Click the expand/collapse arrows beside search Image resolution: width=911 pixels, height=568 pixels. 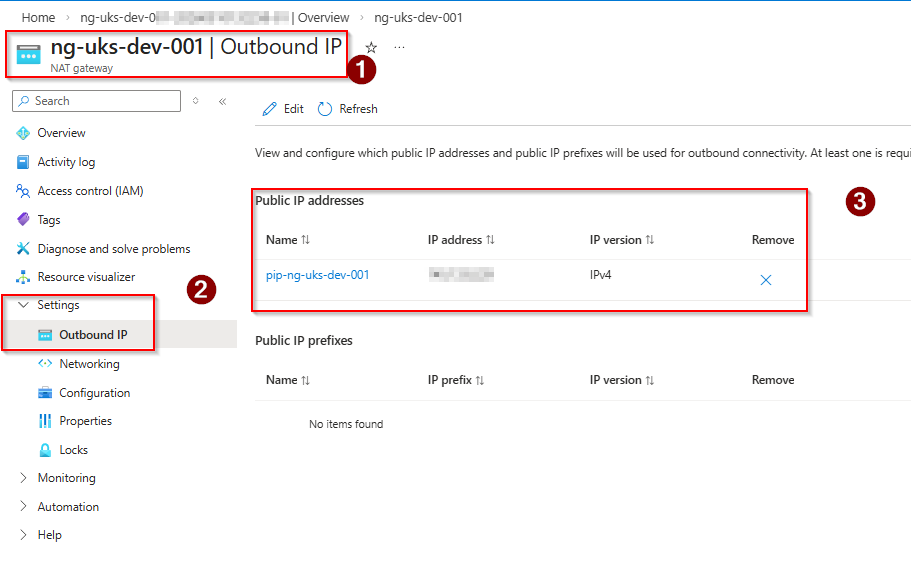click(196, 101)
